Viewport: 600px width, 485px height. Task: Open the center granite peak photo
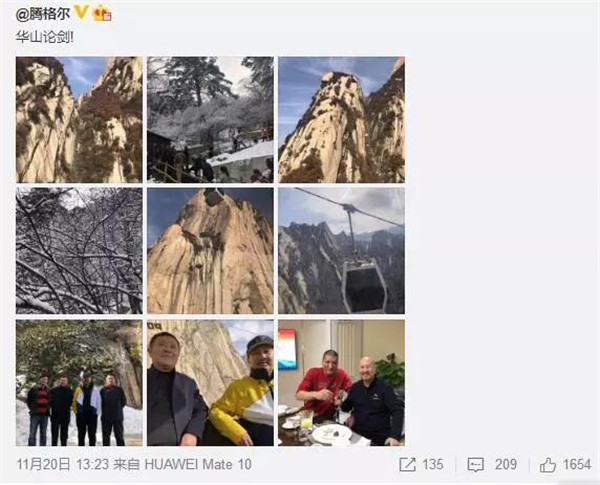210,251
